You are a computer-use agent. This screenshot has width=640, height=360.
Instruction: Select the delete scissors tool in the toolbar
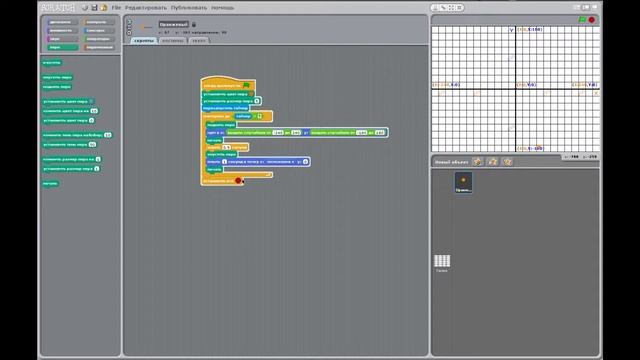coord(443,8)
